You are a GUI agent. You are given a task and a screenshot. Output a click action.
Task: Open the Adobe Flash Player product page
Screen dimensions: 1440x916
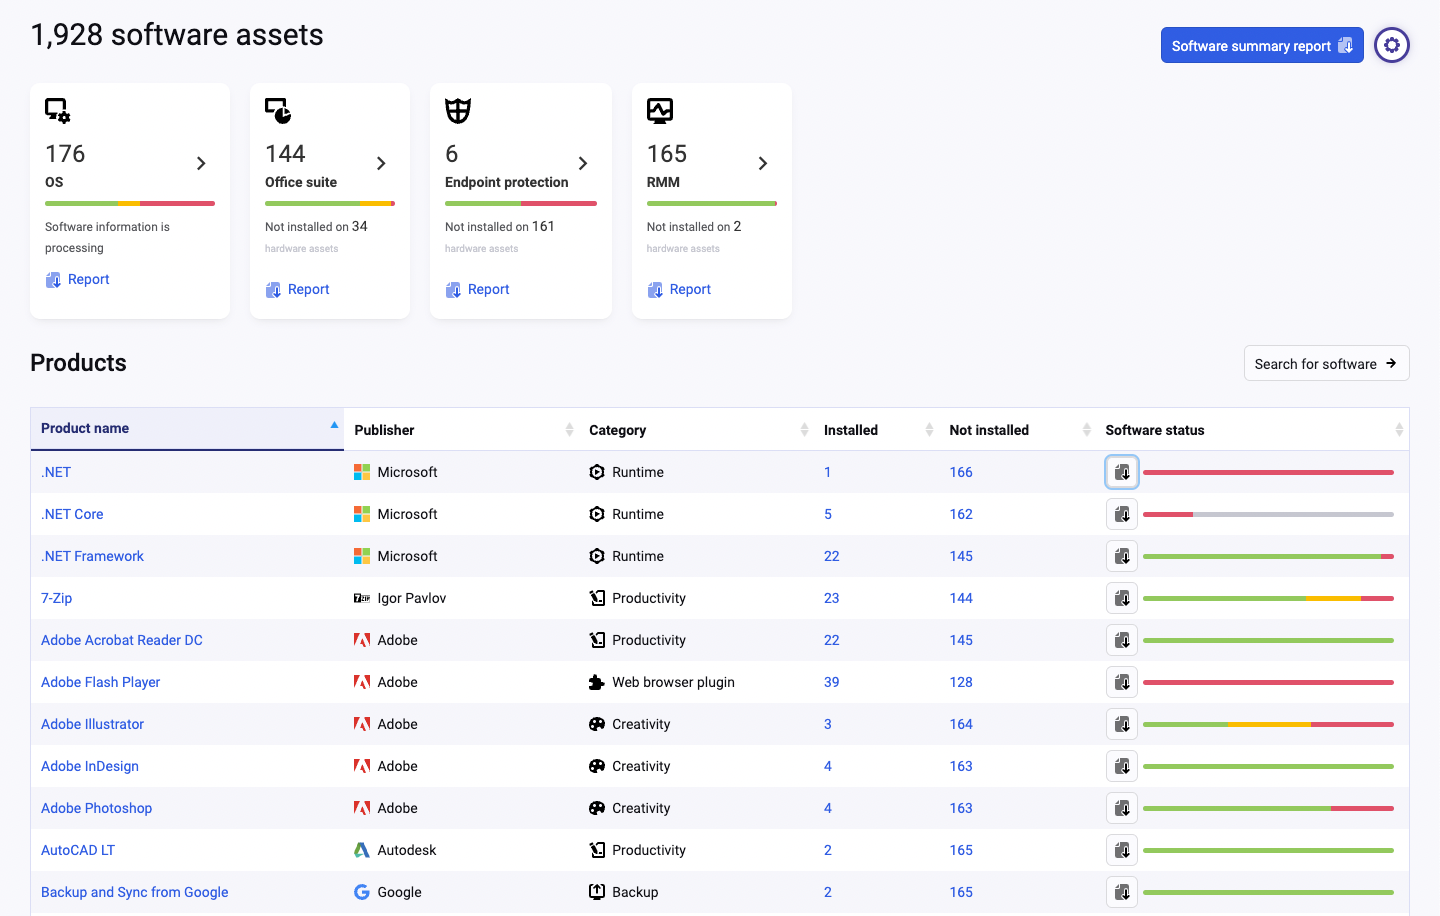(x=100, y=681)
